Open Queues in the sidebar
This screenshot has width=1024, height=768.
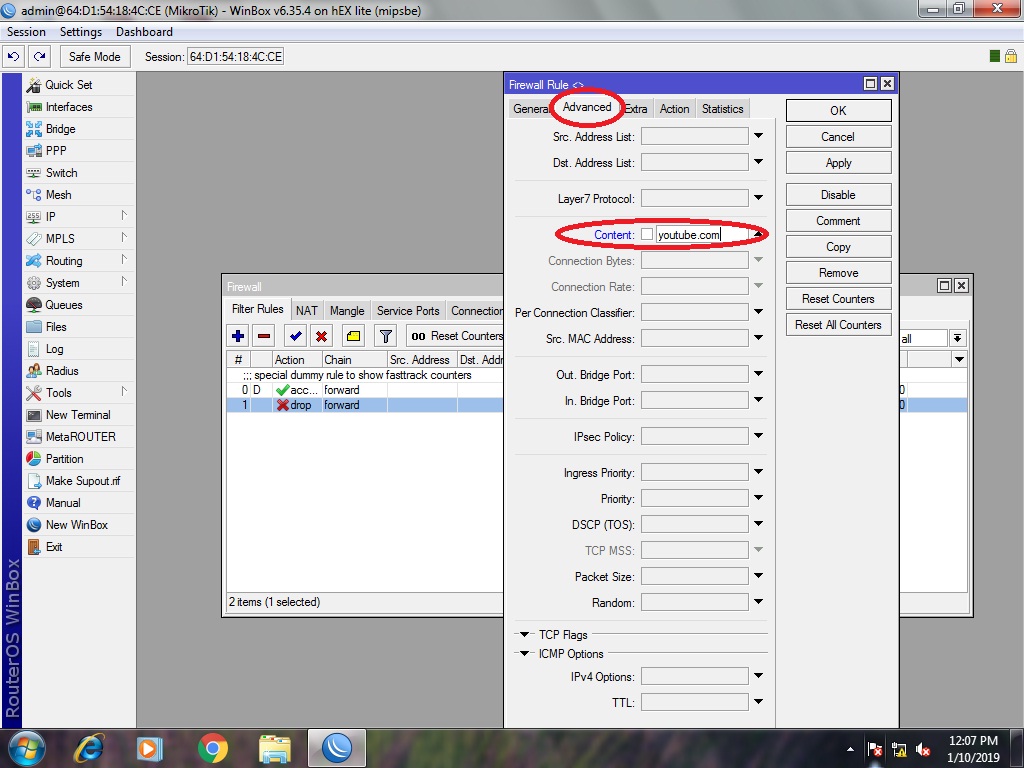coord(63,305)
